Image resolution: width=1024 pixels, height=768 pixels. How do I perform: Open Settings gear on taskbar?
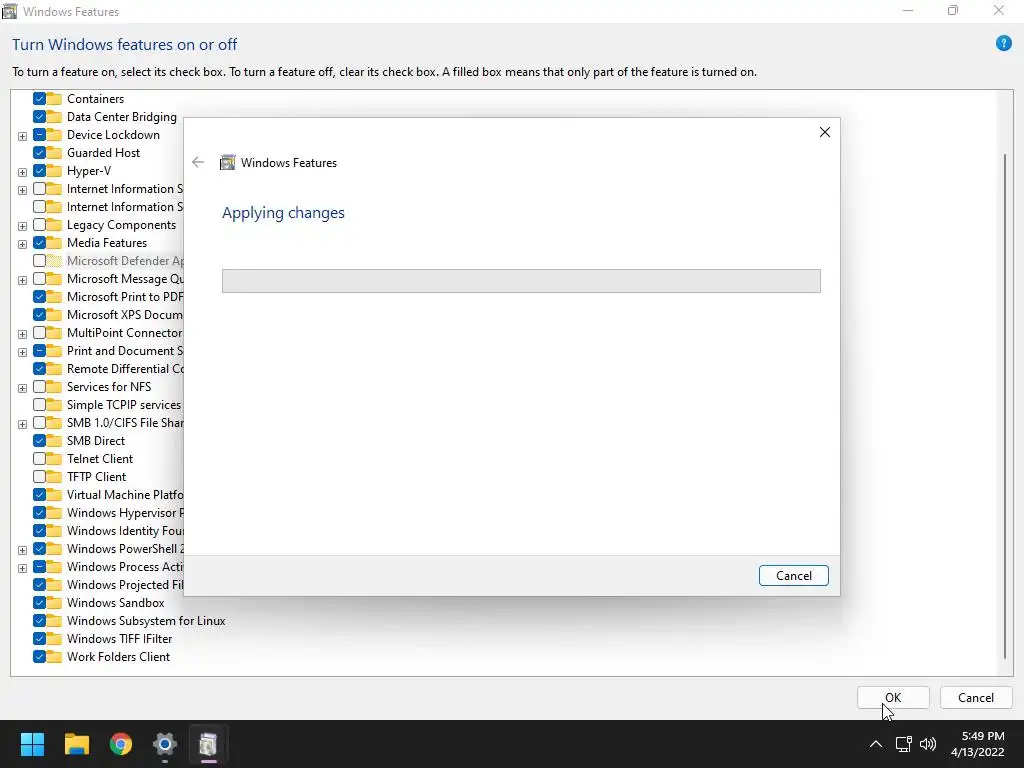[x=165, y=744]
